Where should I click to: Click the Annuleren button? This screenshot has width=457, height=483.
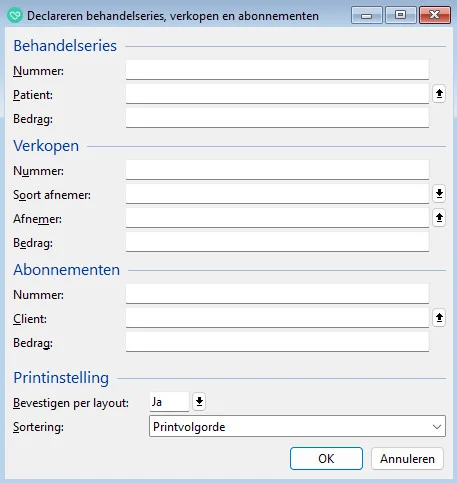(x=407, y=459)
